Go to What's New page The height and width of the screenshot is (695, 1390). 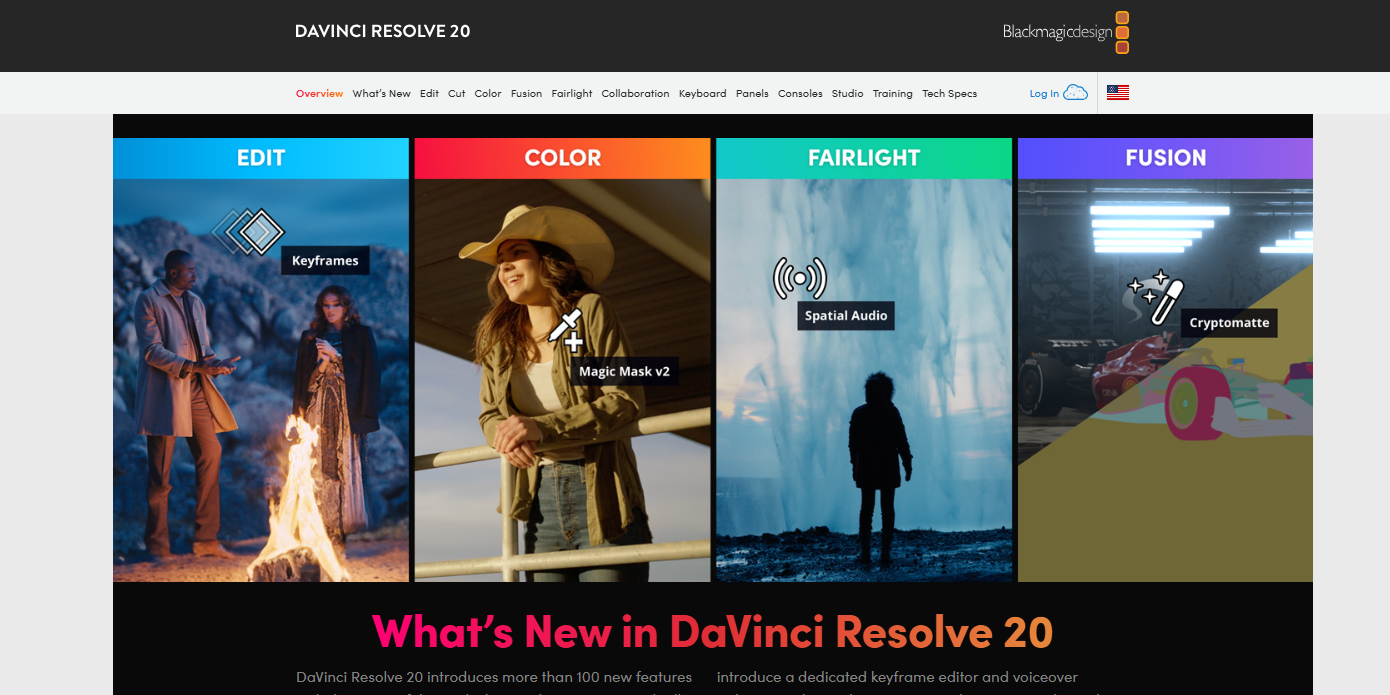pos(381,94)
